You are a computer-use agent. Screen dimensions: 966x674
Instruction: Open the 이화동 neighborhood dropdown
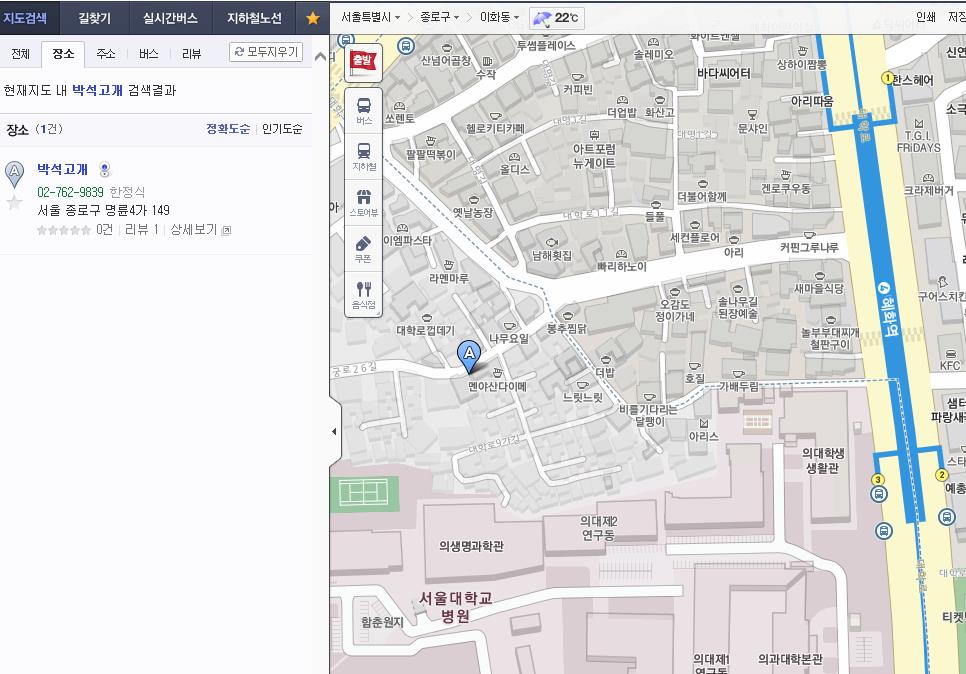(x=499, y=18)
